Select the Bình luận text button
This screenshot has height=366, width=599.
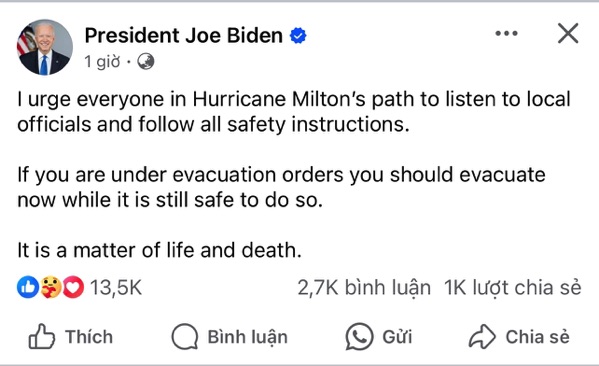(248, 337)
